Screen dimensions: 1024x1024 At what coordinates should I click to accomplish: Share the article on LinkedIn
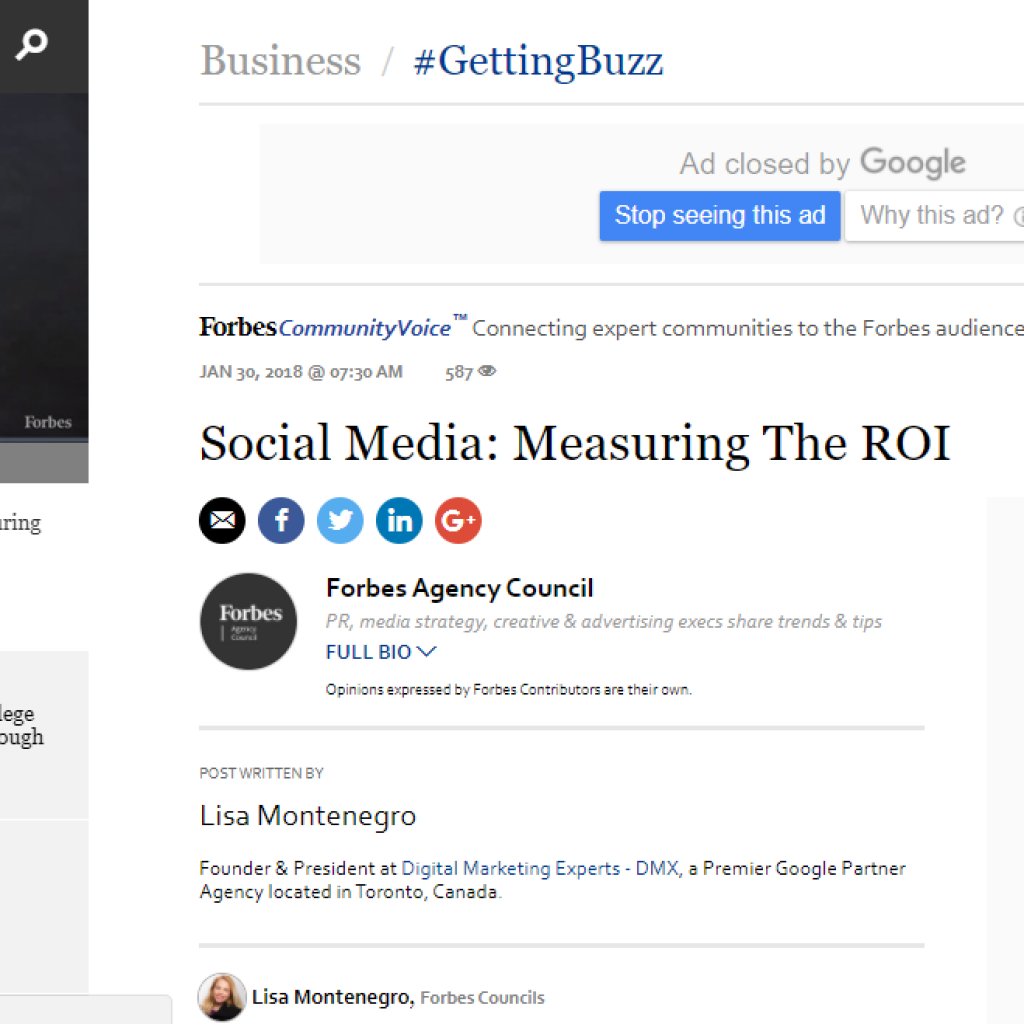pyautogui.click(x=399, y=520)
